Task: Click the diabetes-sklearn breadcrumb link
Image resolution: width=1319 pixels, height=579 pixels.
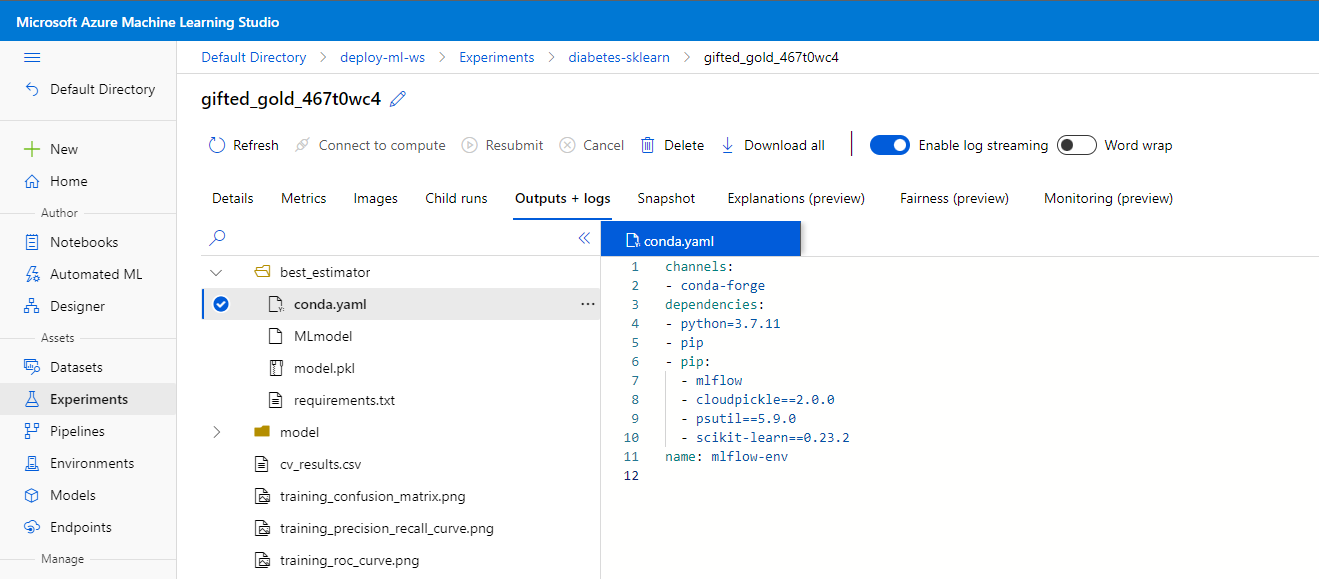Action: pyautogui.click(x=619, y=57)
